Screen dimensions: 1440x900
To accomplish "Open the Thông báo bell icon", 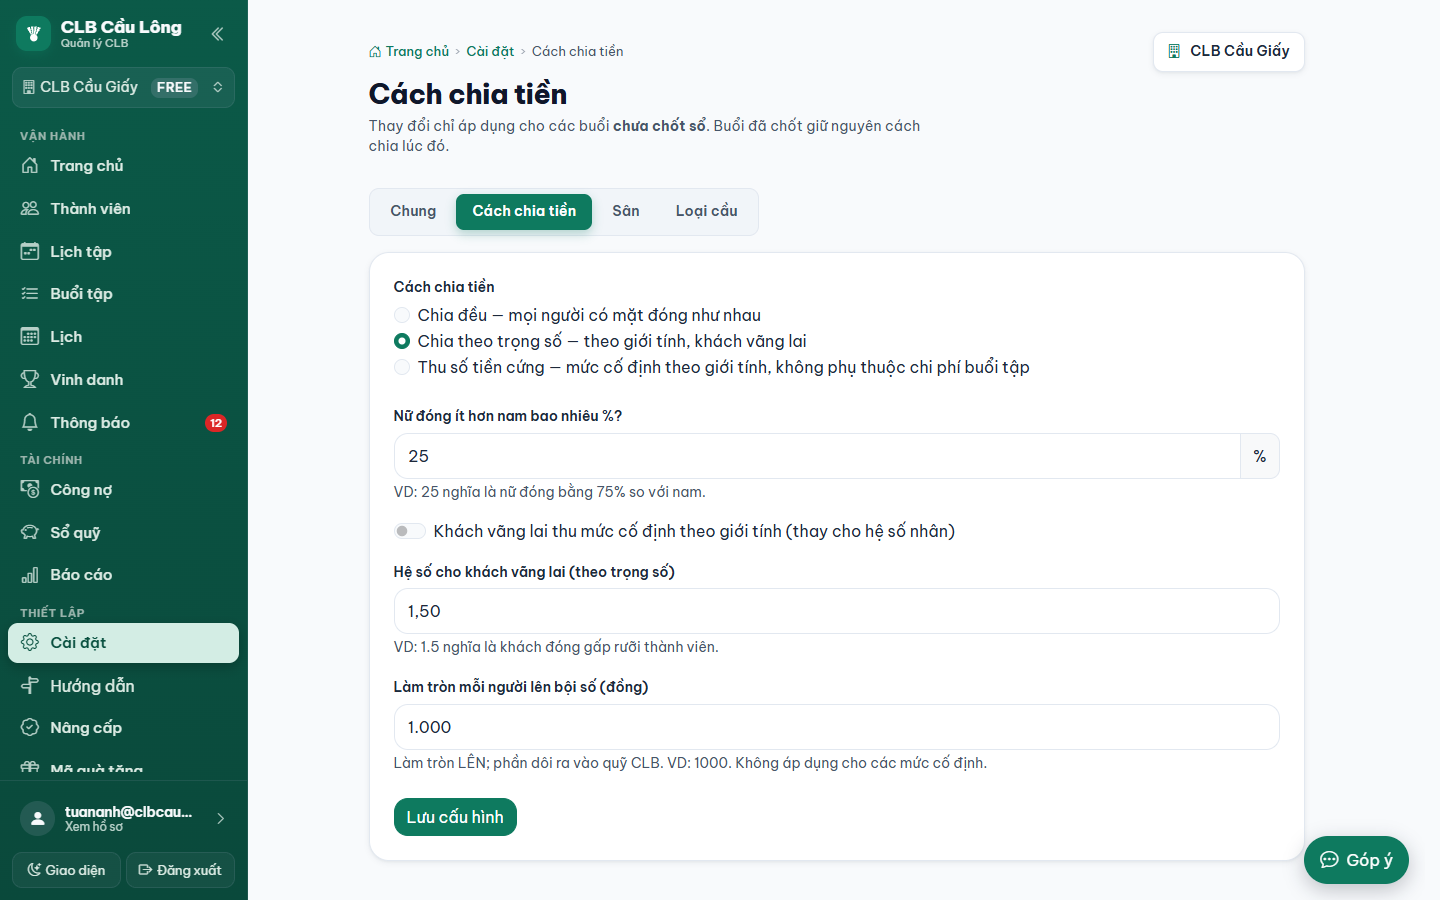I will click(x=30, y=422).
